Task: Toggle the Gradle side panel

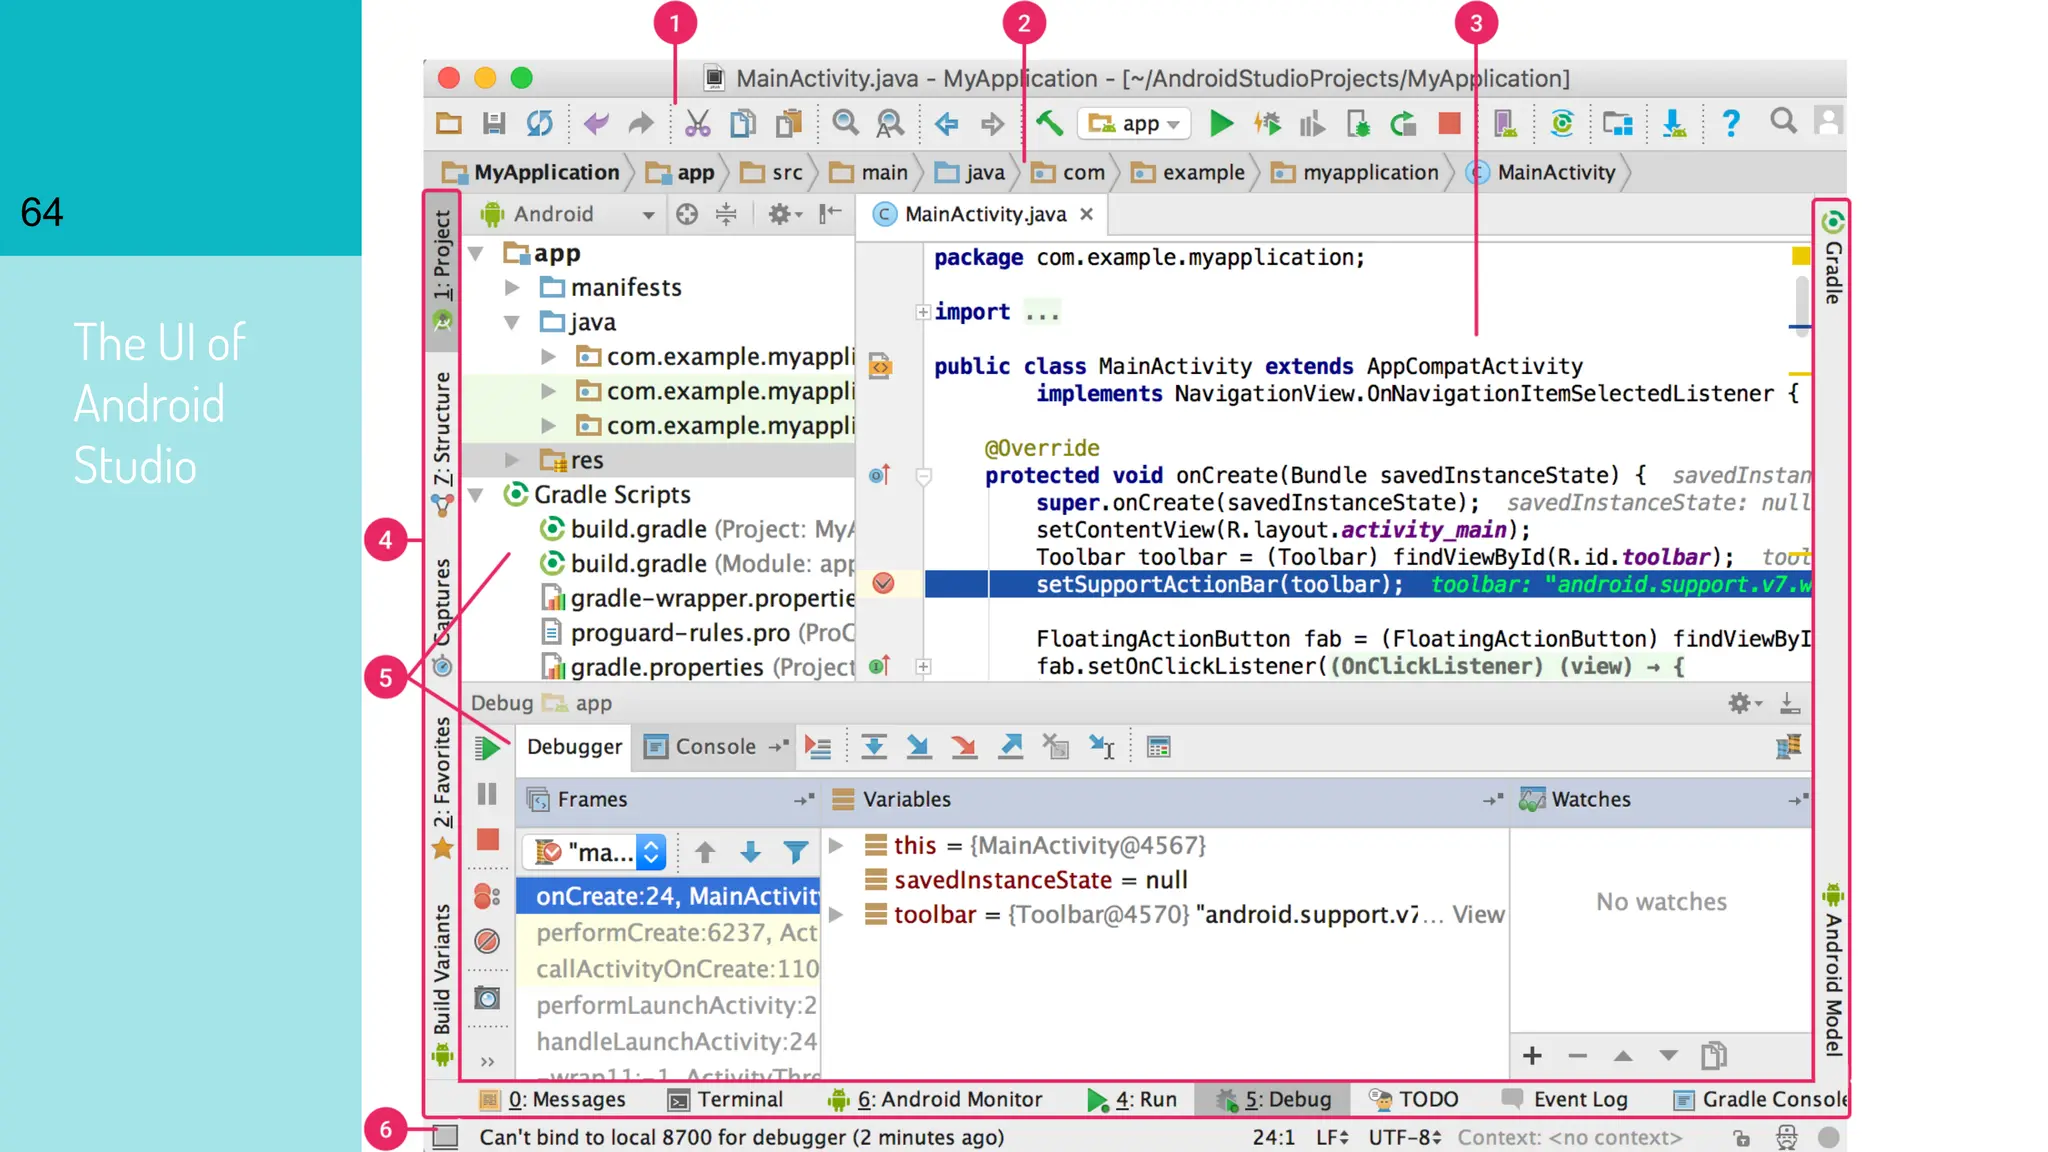Action: [1833, 259]
